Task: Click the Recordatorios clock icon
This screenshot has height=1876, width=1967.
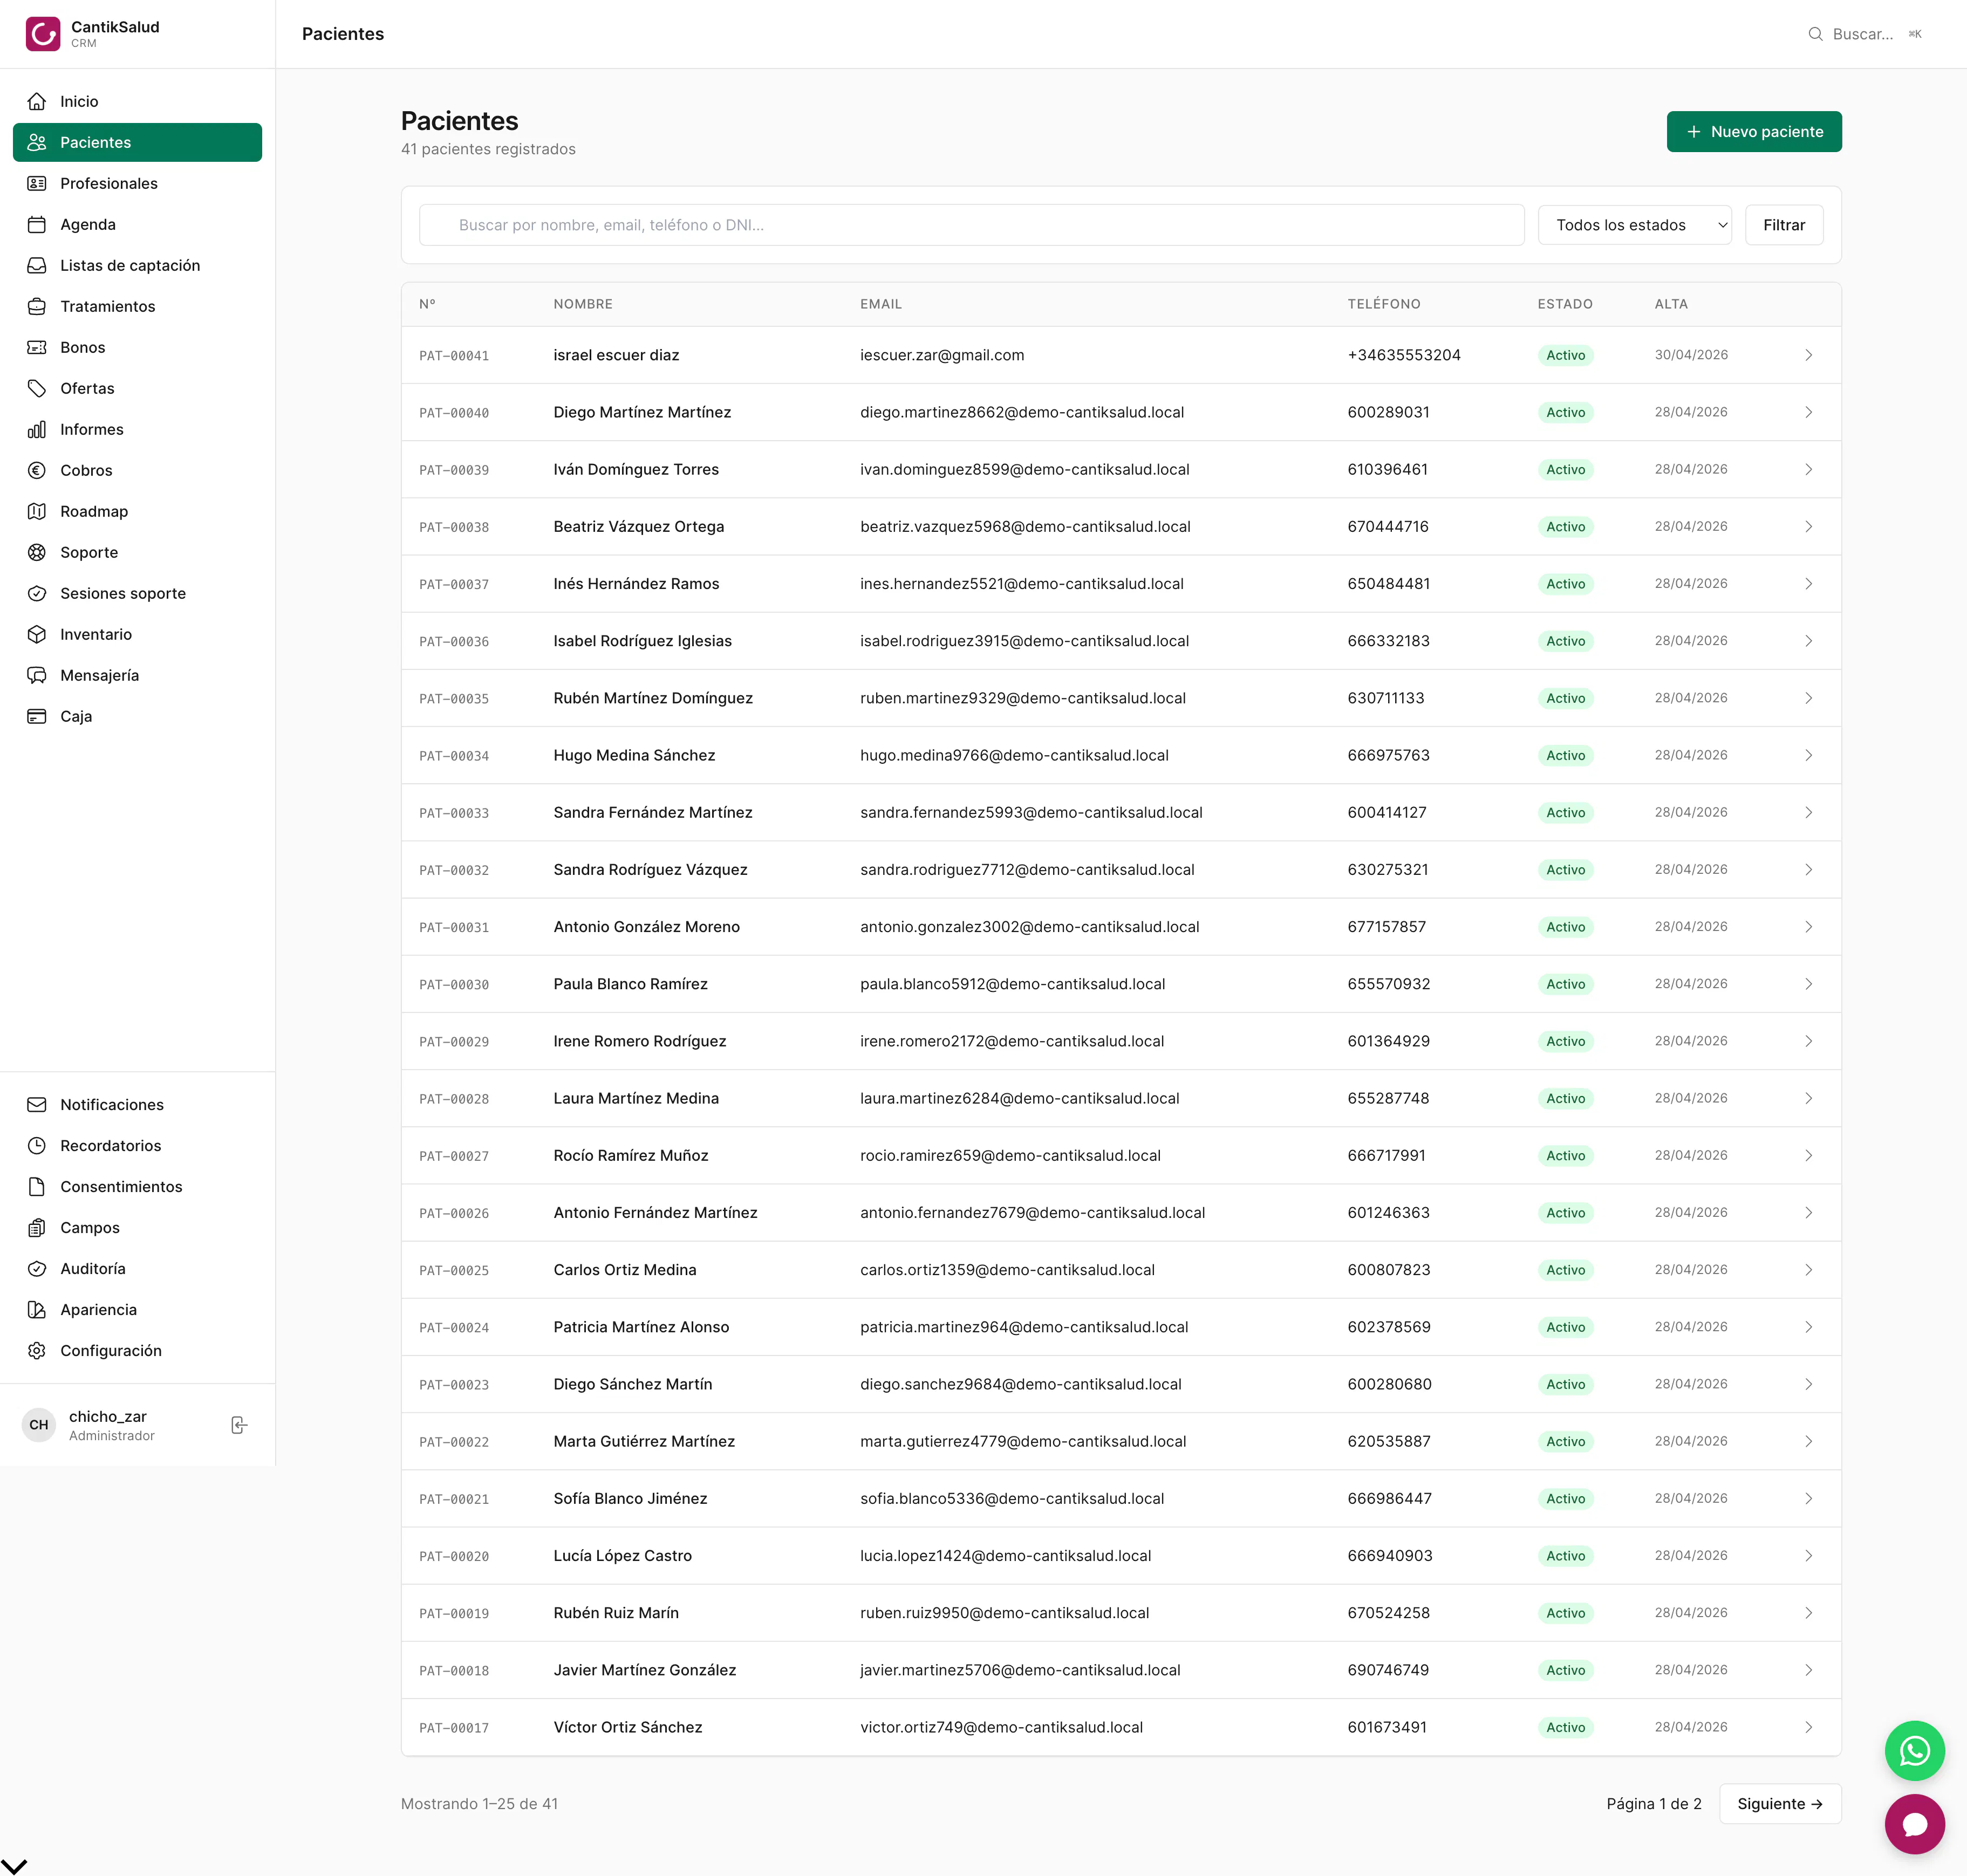Action: click(37, 1145)
